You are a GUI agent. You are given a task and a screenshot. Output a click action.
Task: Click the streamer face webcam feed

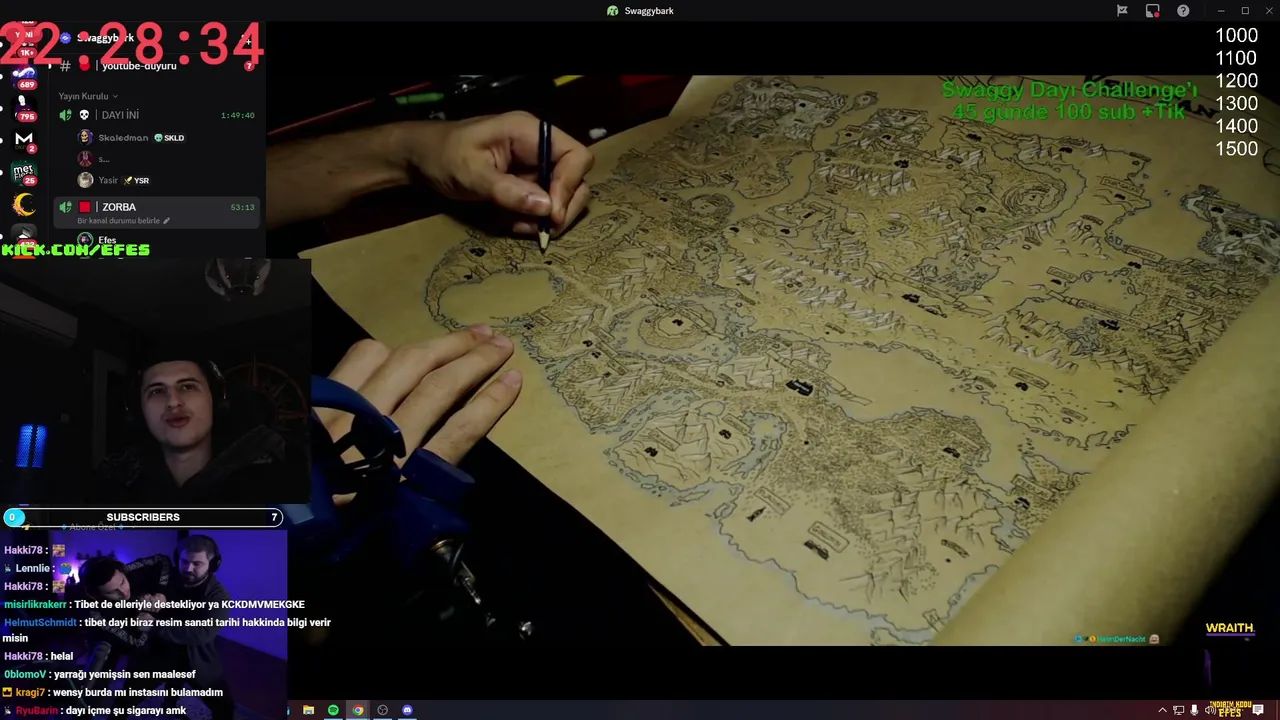pos(155,380)
